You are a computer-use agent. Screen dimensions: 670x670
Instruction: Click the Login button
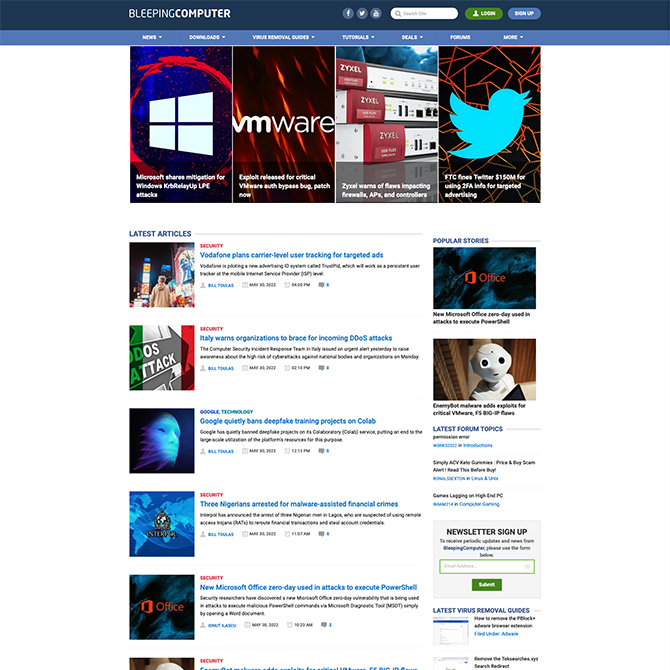click(484, 14)
